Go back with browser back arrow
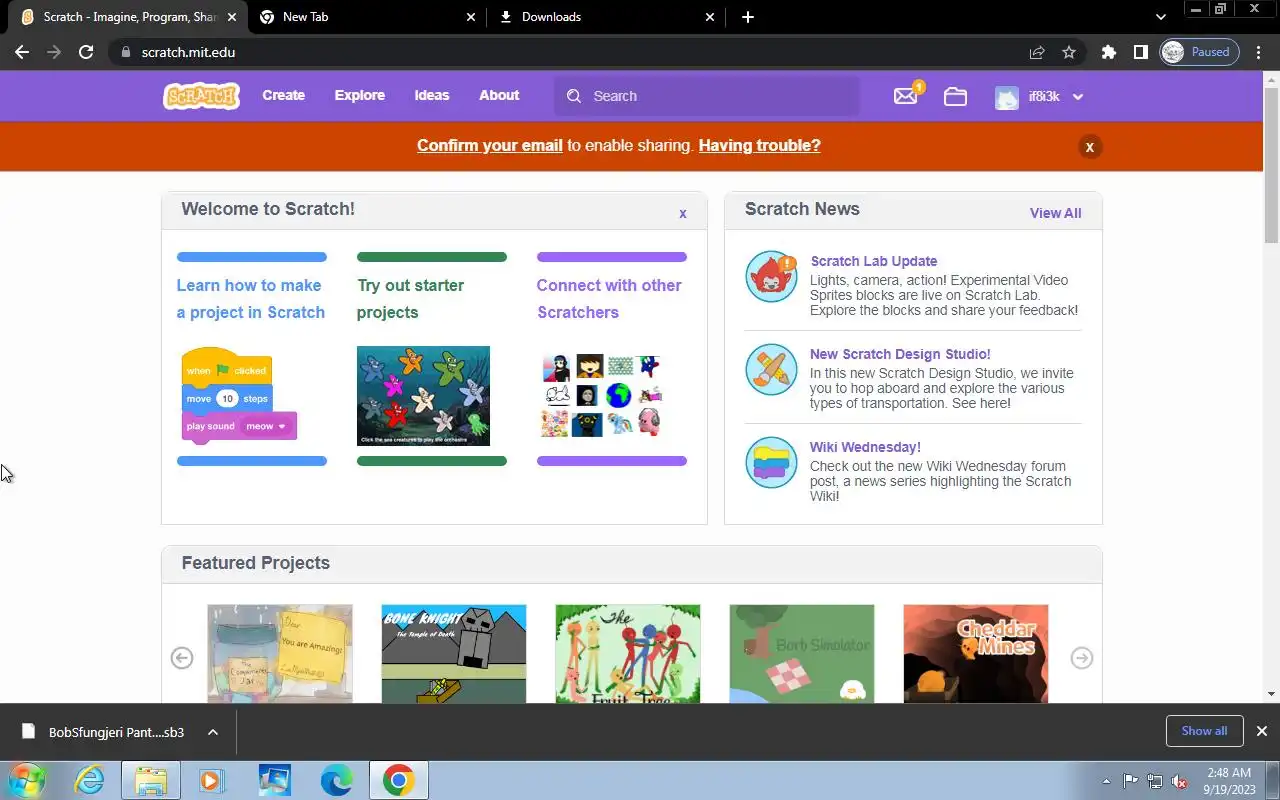1280x800 pixels. click(22, 52)
